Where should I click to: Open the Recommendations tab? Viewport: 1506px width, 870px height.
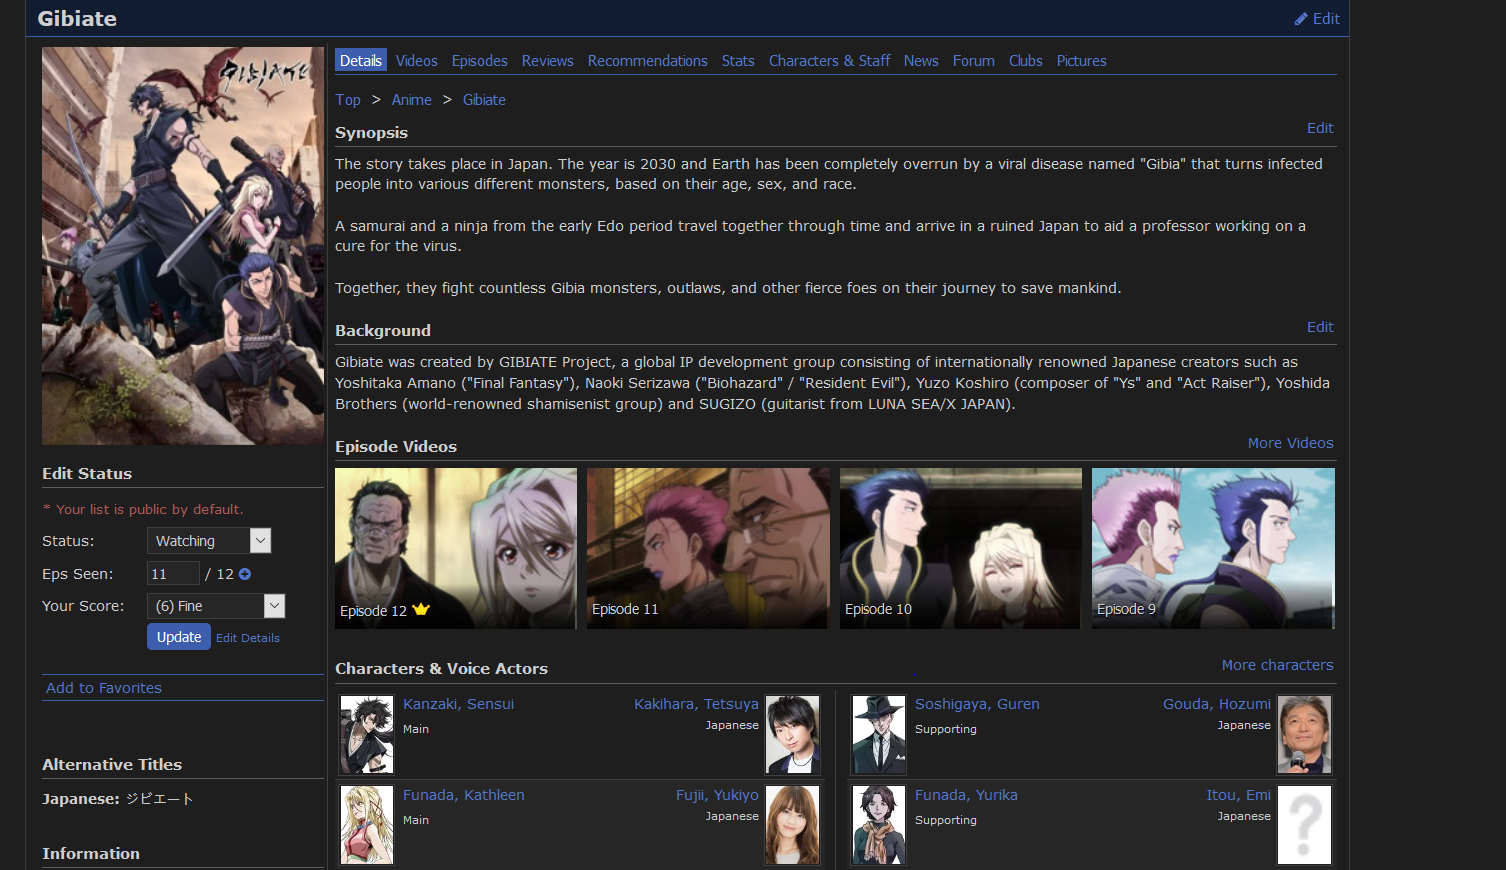(x=648, y=61)
